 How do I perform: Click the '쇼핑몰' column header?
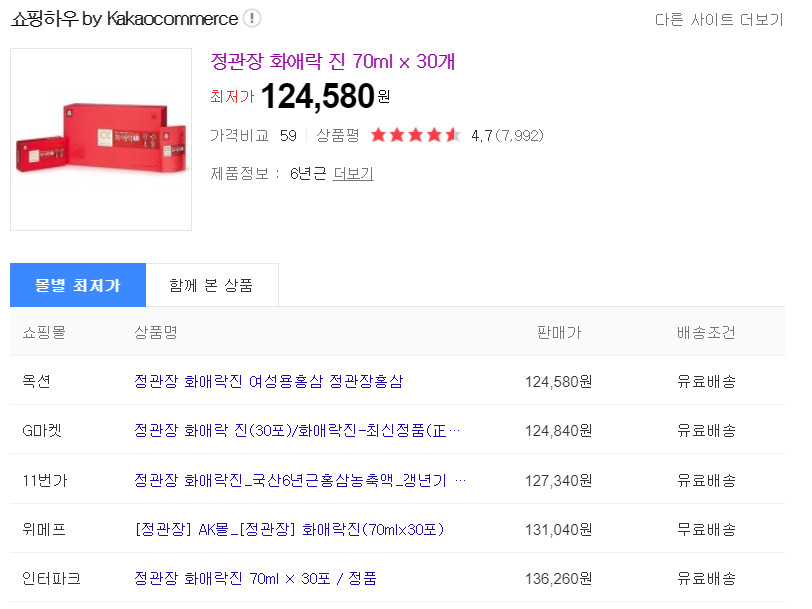click(44, 332)
